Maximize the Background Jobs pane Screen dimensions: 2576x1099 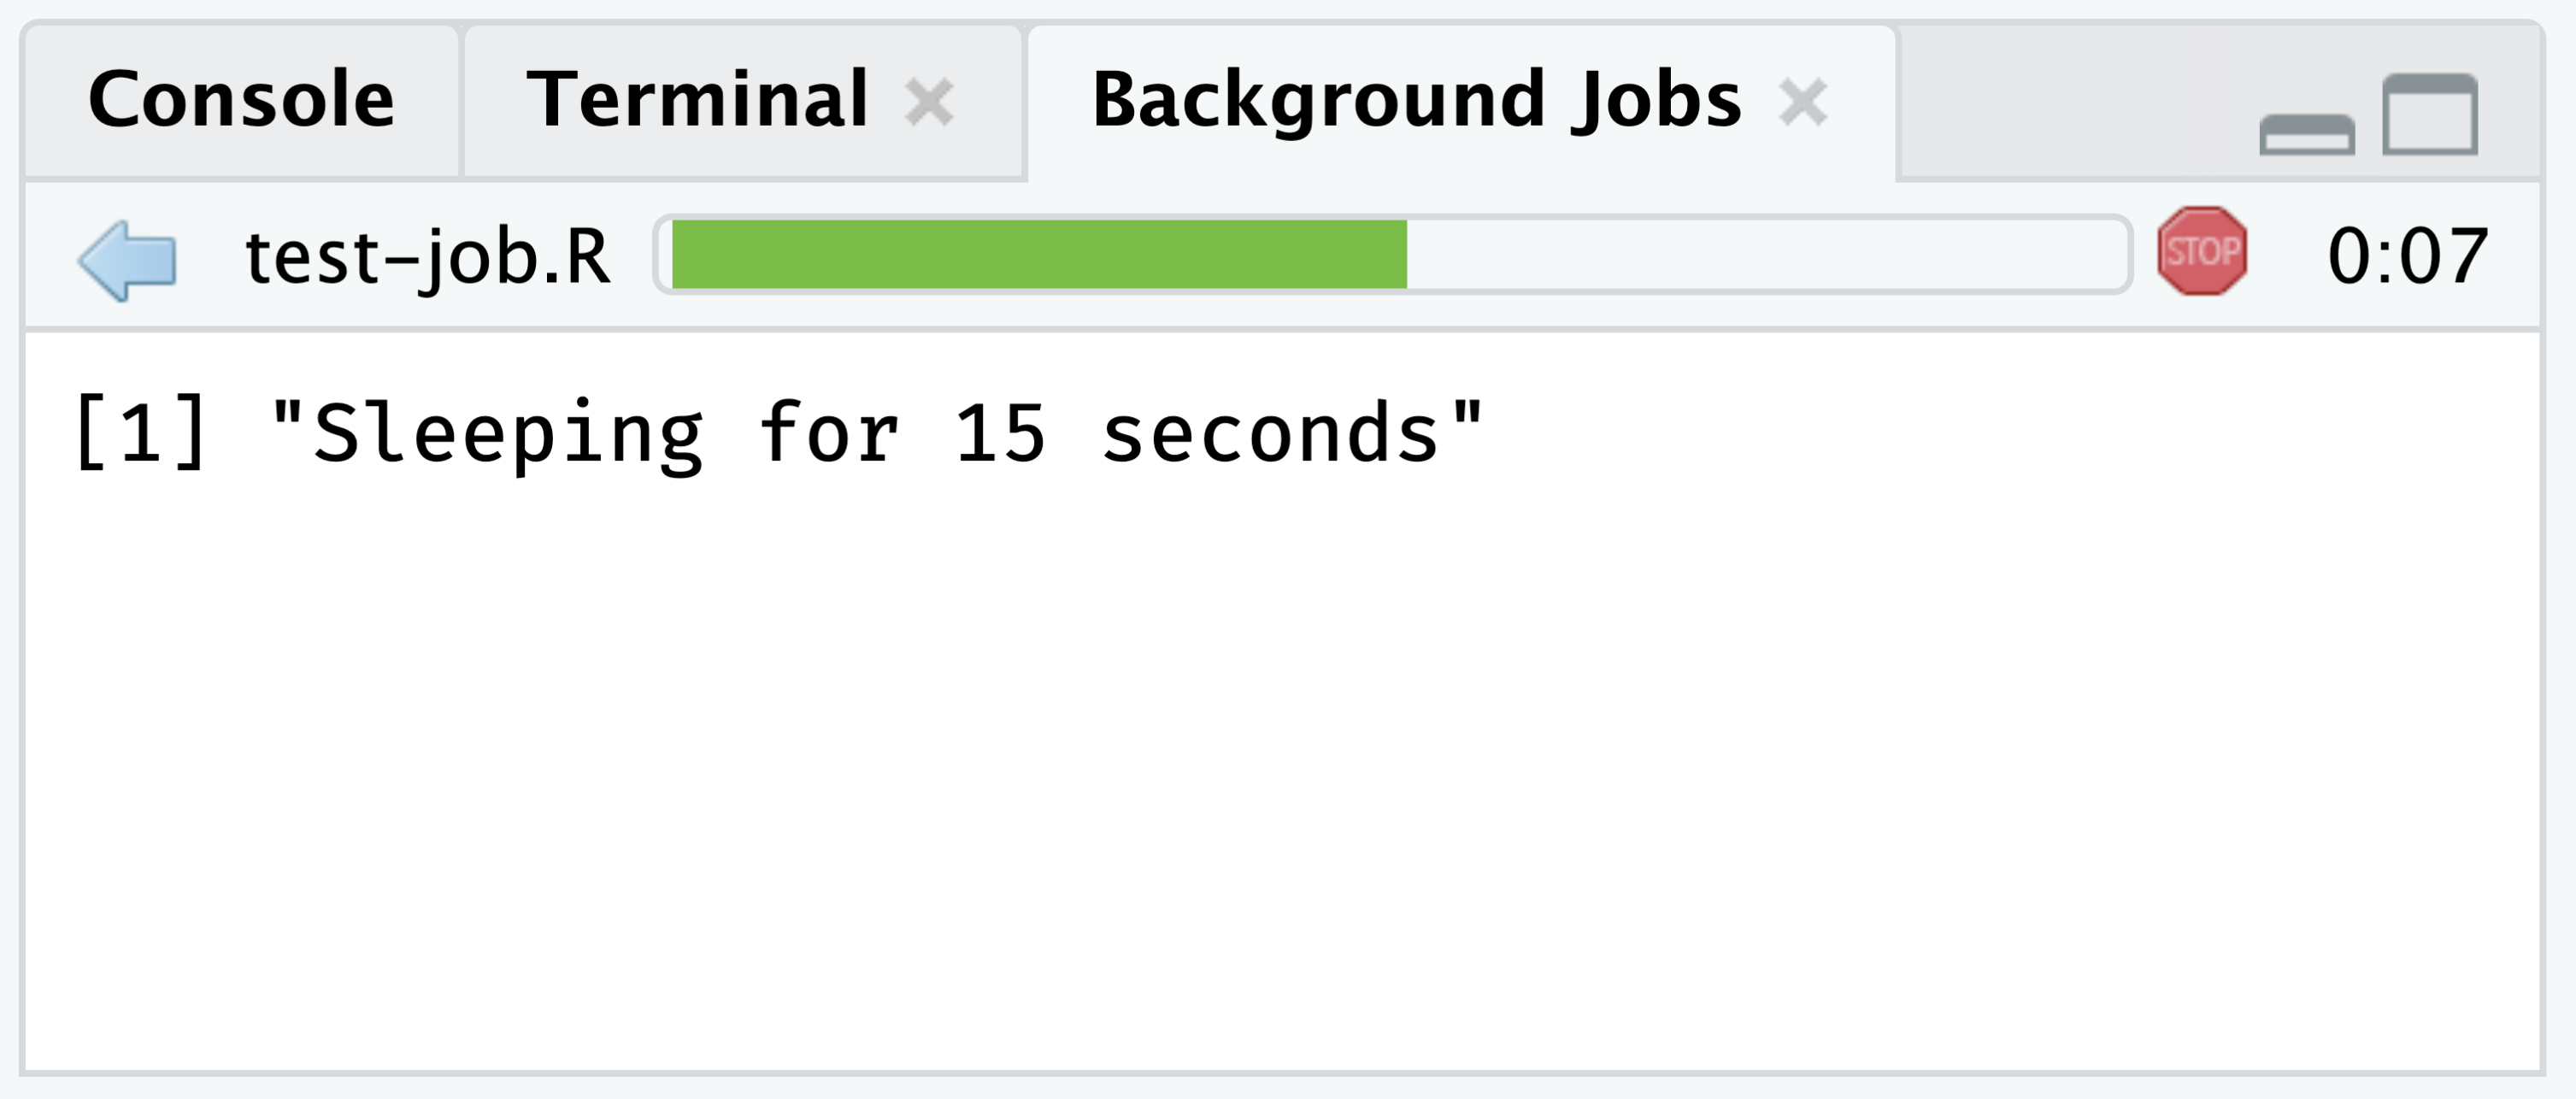2429,115
